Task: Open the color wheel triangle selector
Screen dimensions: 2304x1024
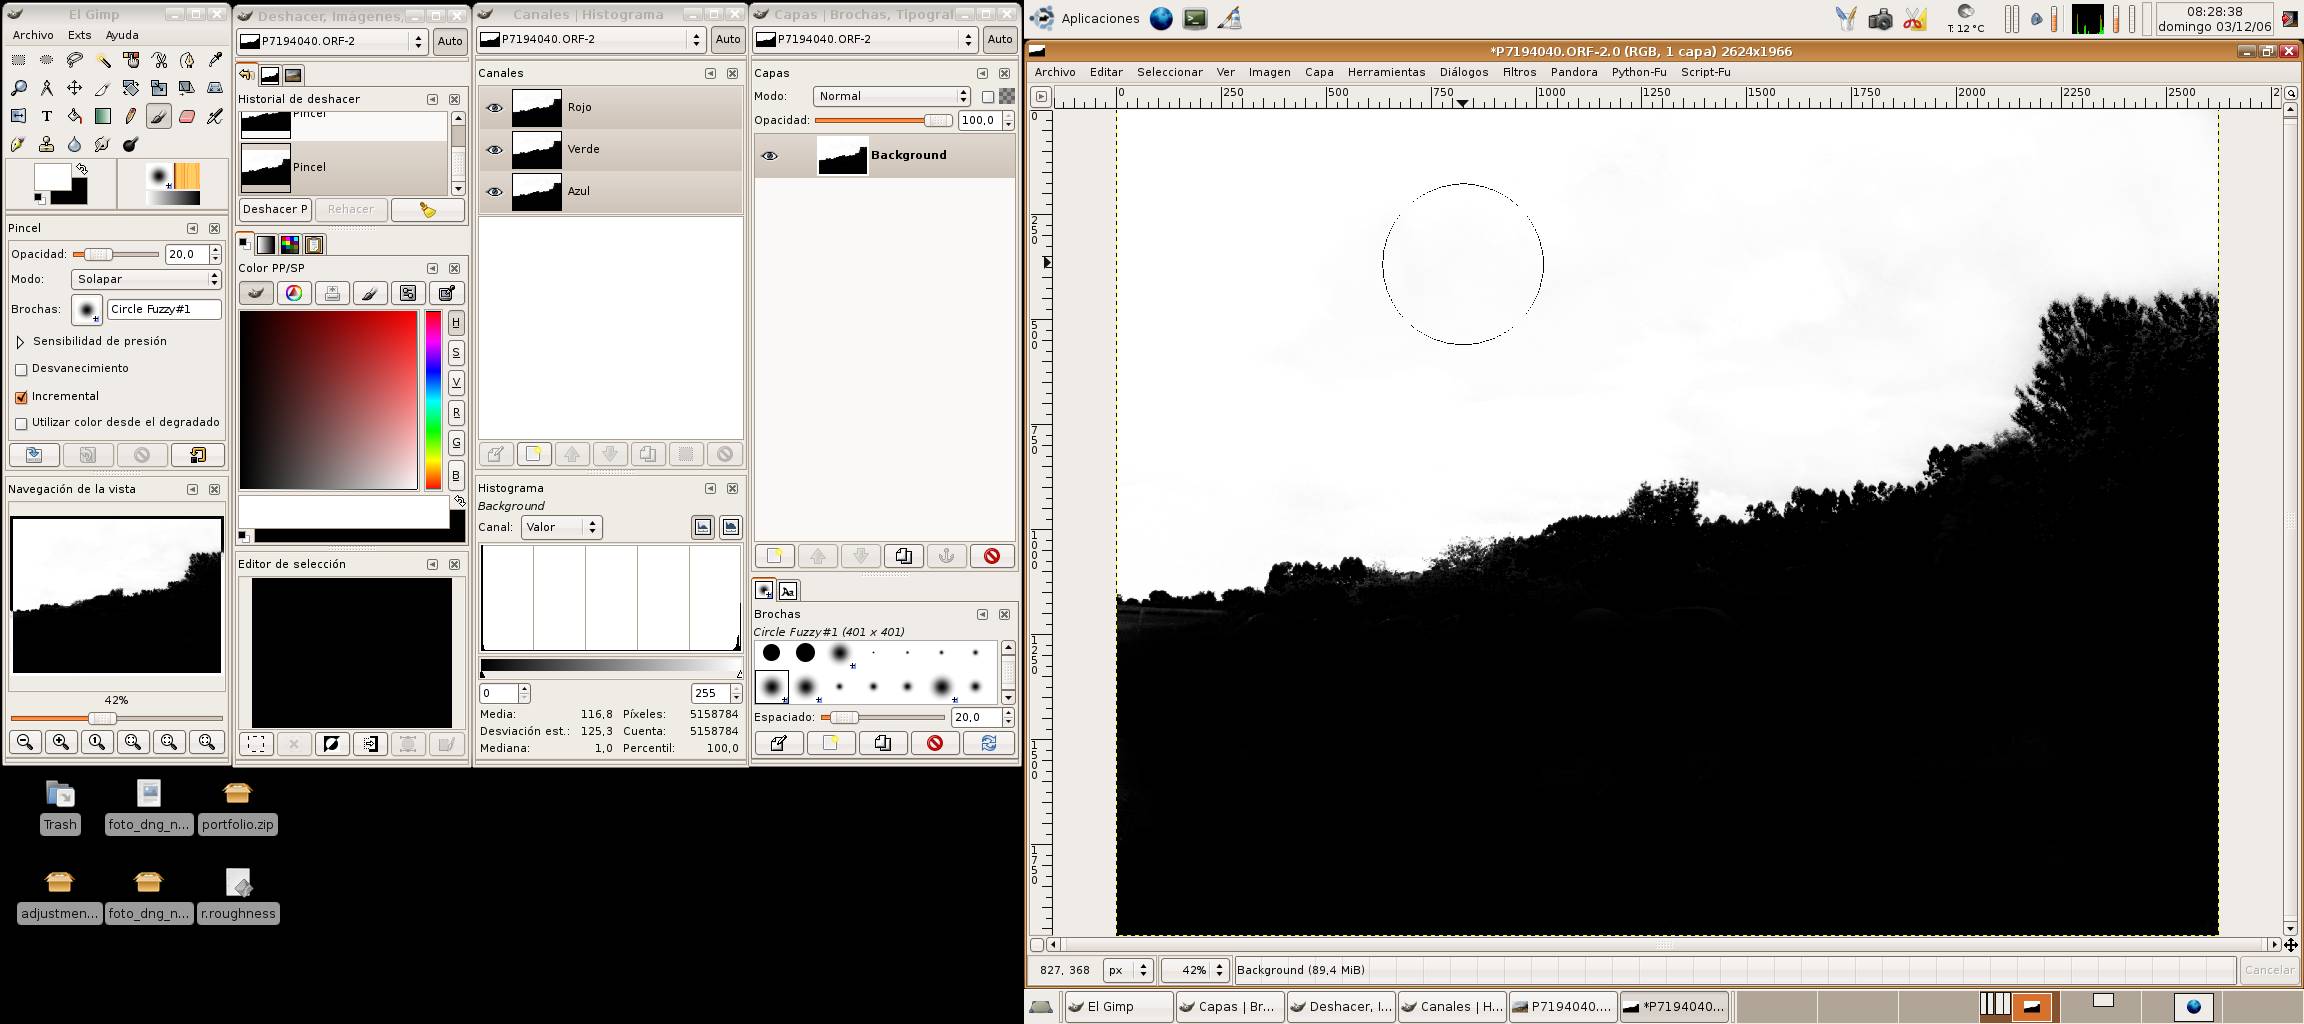Action: (294, 293)
